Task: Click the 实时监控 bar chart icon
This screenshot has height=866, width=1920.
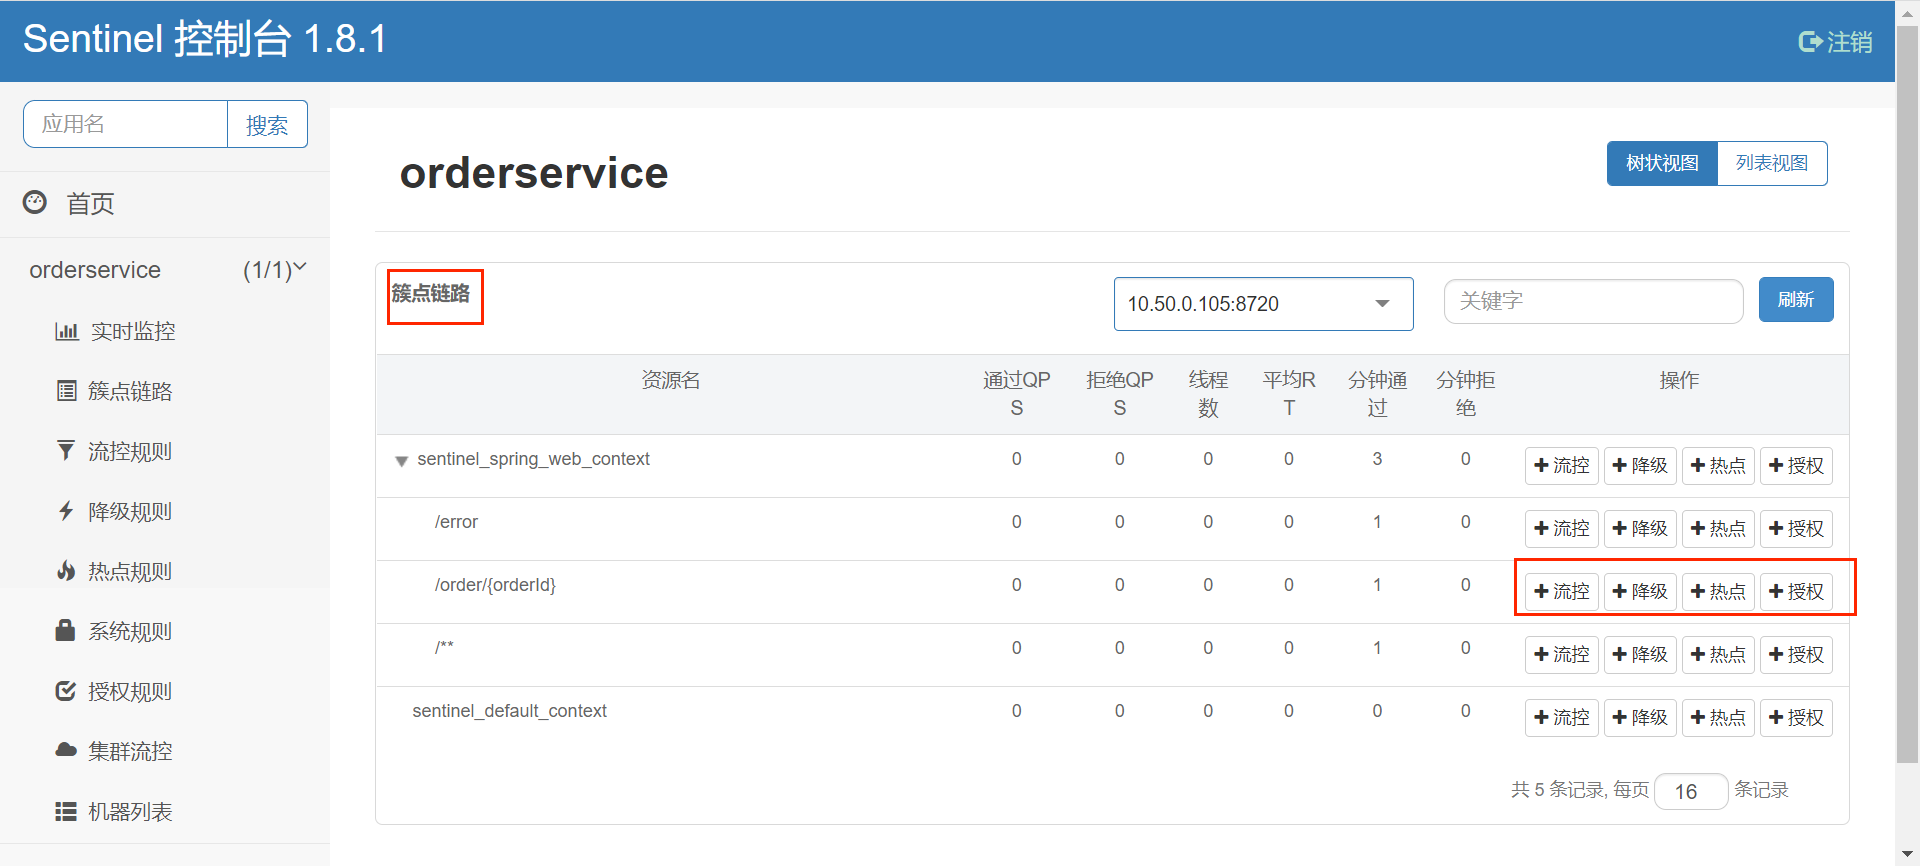Action: click(66, 331)
